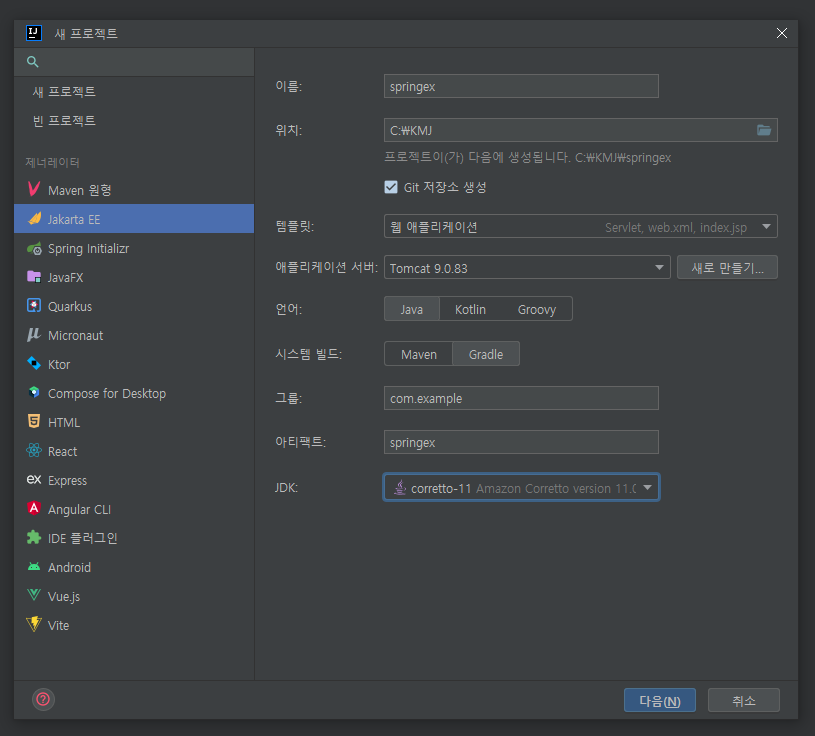Select 빈 프로젝트 in left list
The image size is (815, 736).
[x=134, y=121]
